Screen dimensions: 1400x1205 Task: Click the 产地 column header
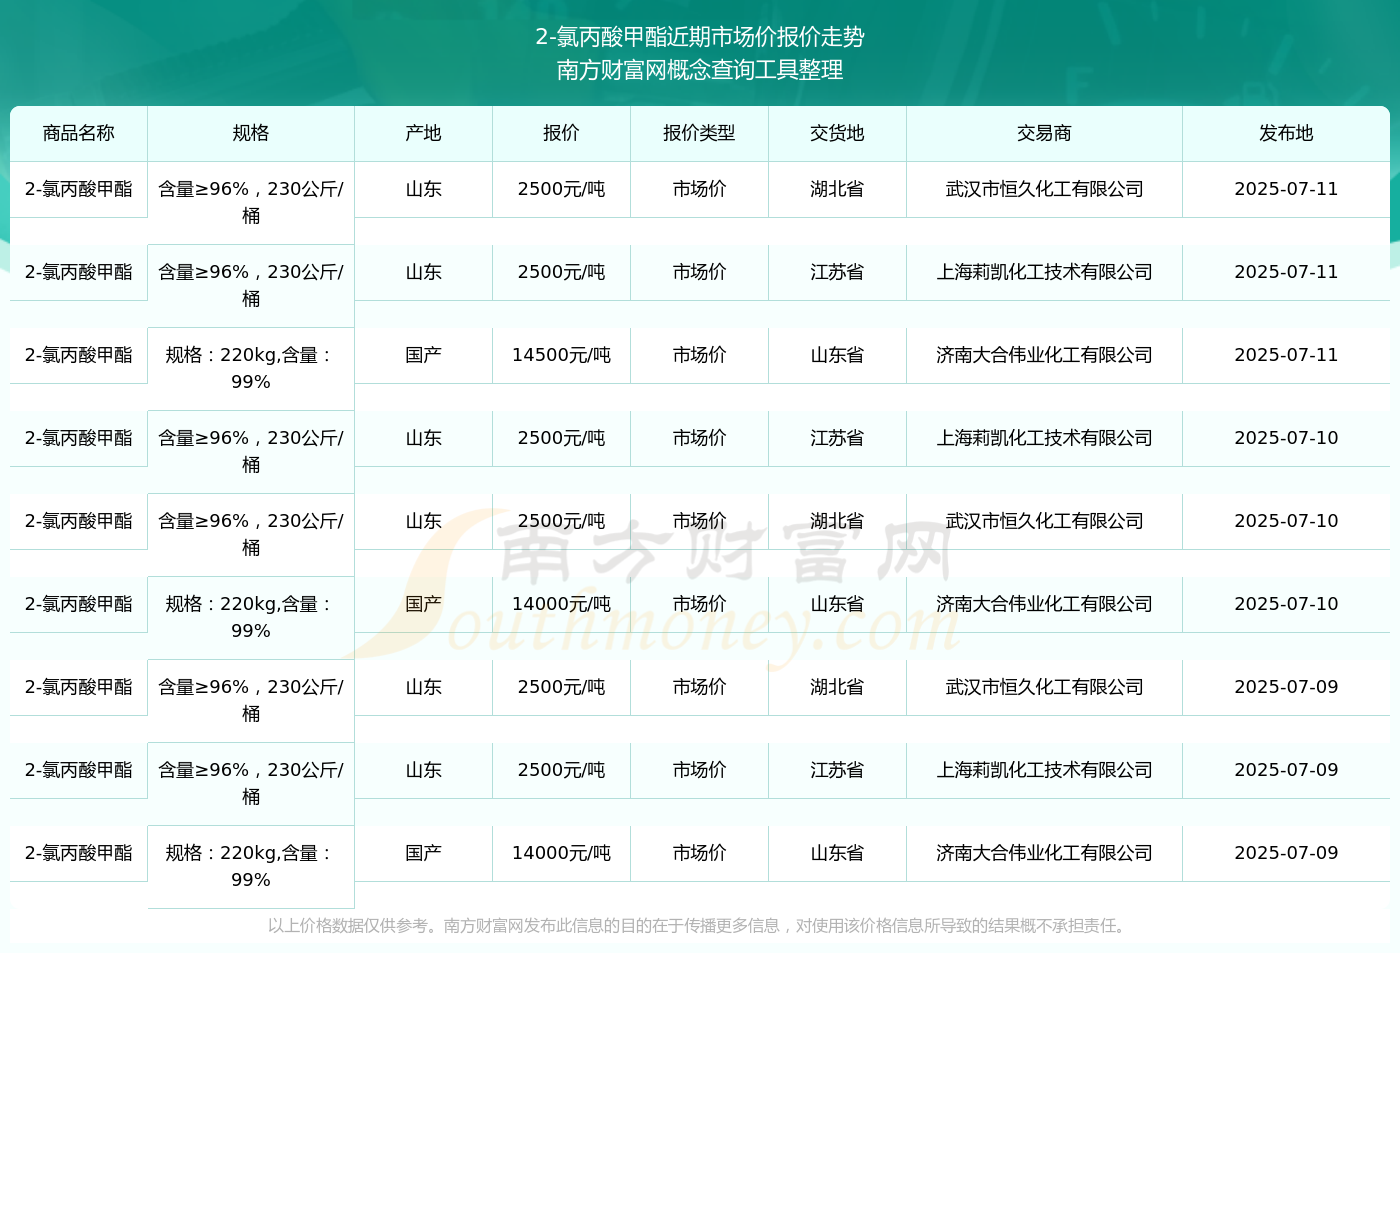click(423, 133)
